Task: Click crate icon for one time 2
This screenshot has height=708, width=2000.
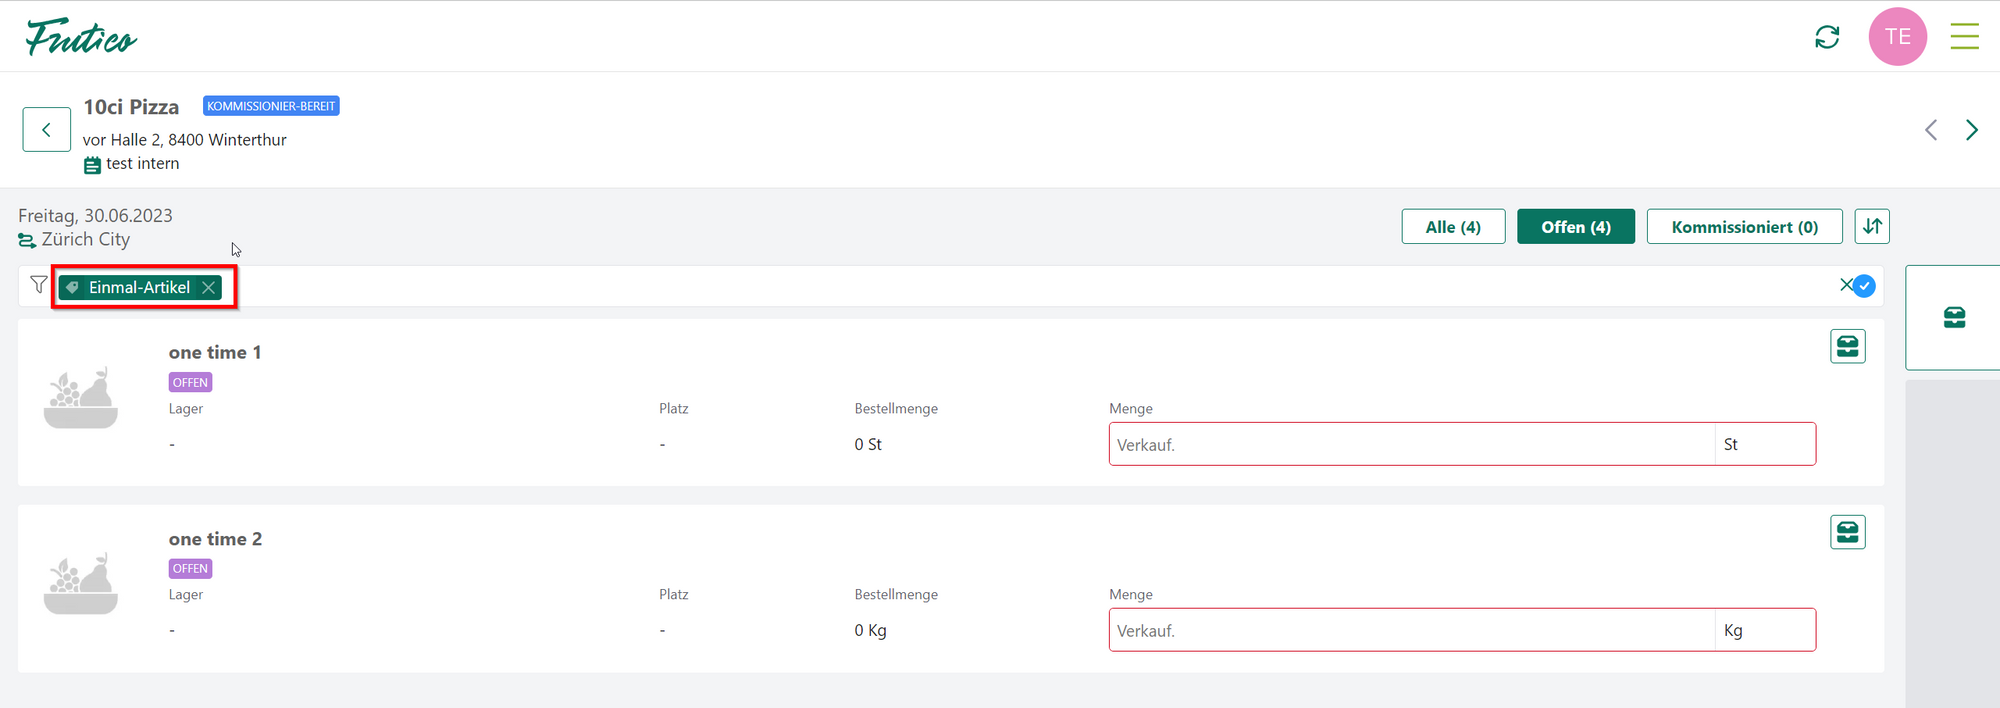Action: point(1847,533)
